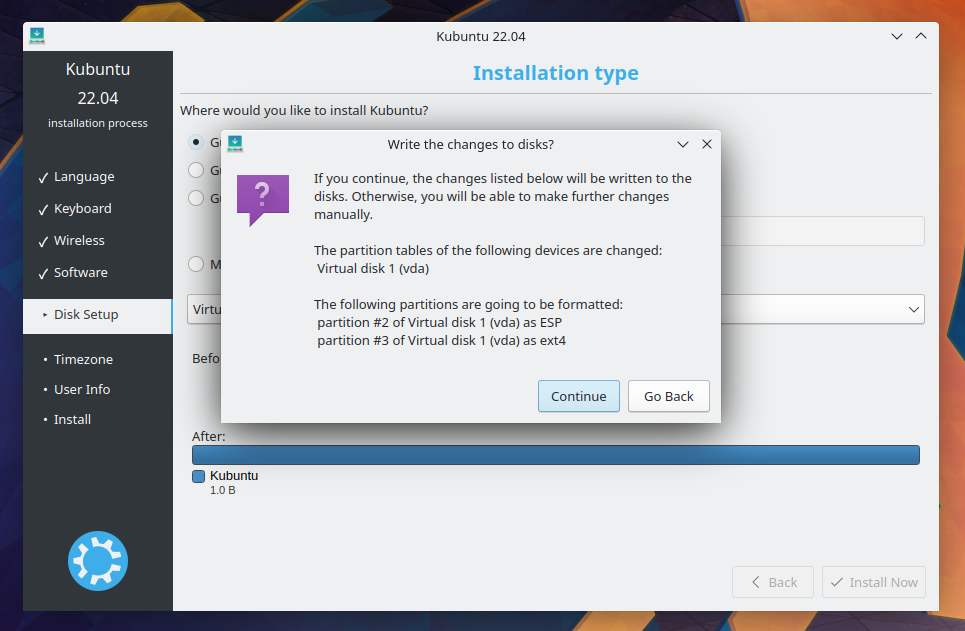Click the Back navigation button

pos(772,582)
